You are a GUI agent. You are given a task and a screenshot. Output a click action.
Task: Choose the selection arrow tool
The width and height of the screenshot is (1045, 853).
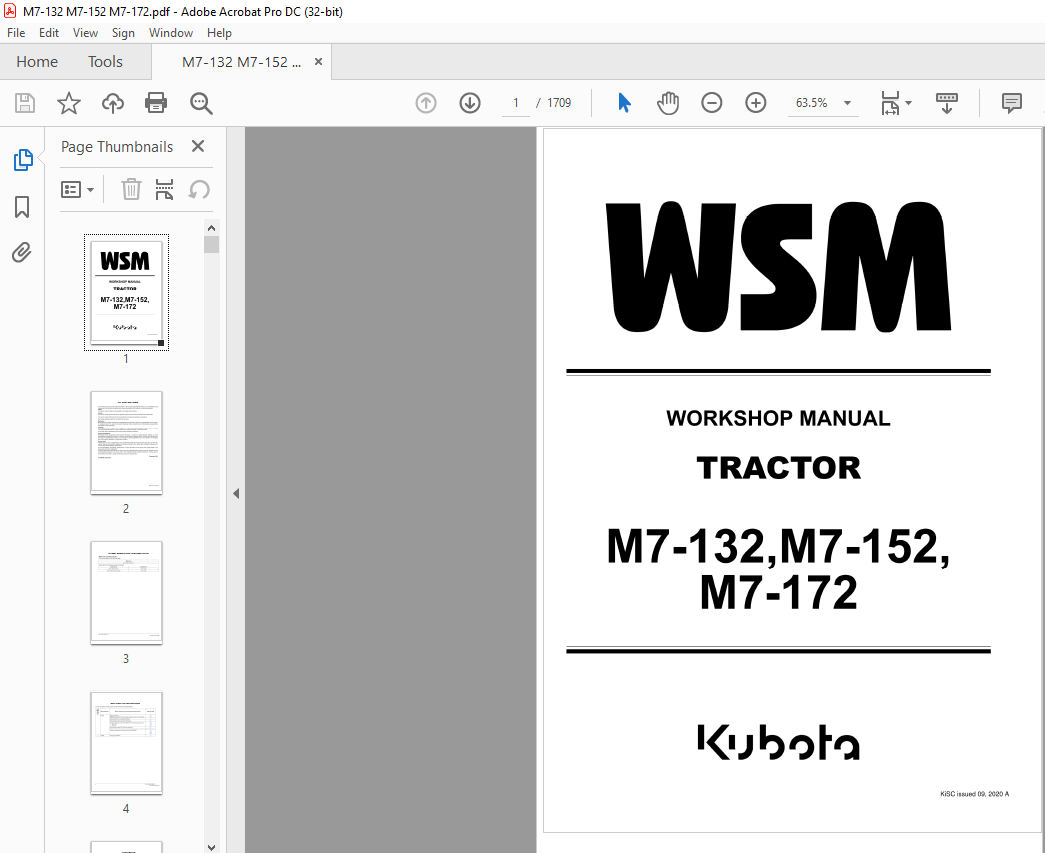coord(624,103)
